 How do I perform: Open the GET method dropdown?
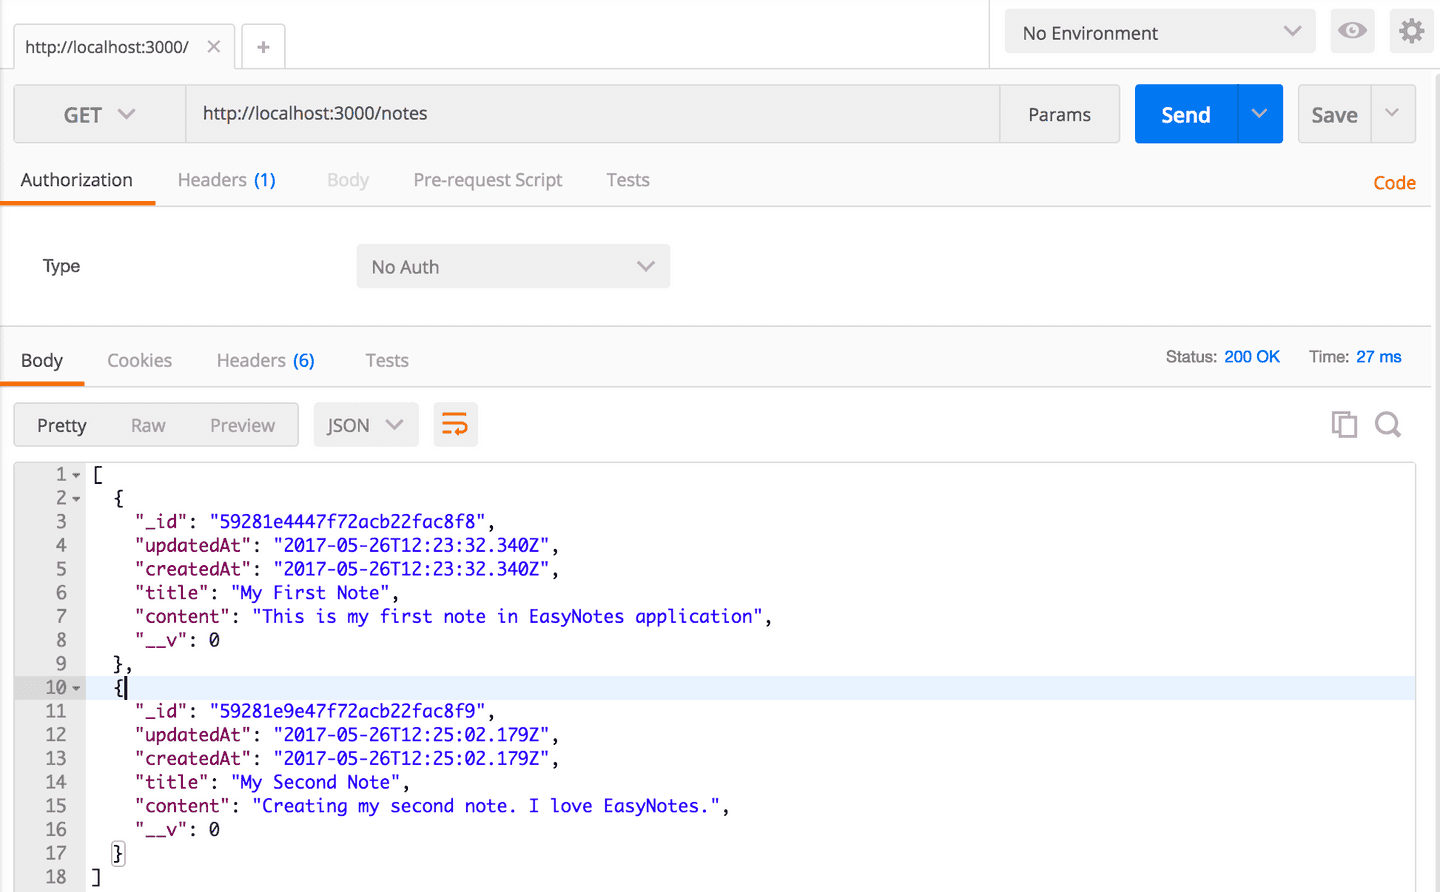[x=98, y=114]
